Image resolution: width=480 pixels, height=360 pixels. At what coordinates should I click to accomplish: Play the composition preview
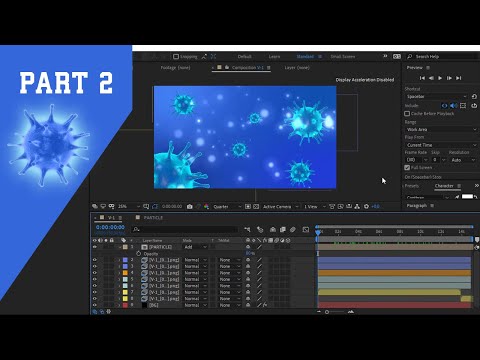(x=440, y=78)
